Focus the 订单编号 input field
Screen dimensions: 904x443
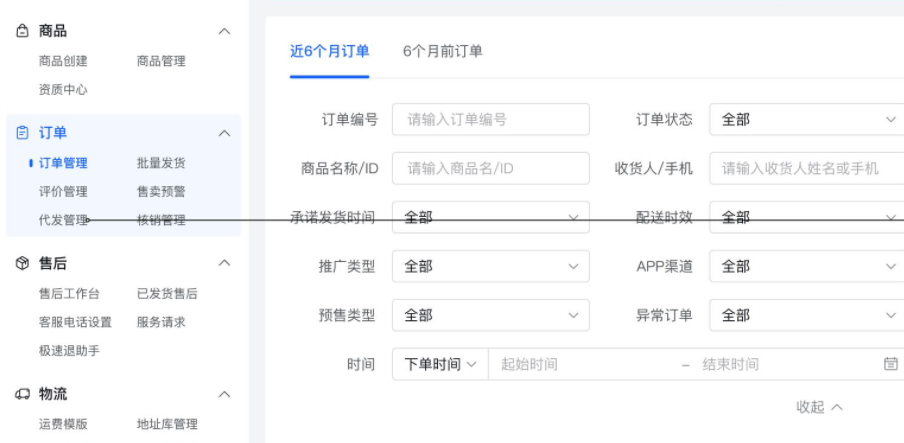click(491, 119)
